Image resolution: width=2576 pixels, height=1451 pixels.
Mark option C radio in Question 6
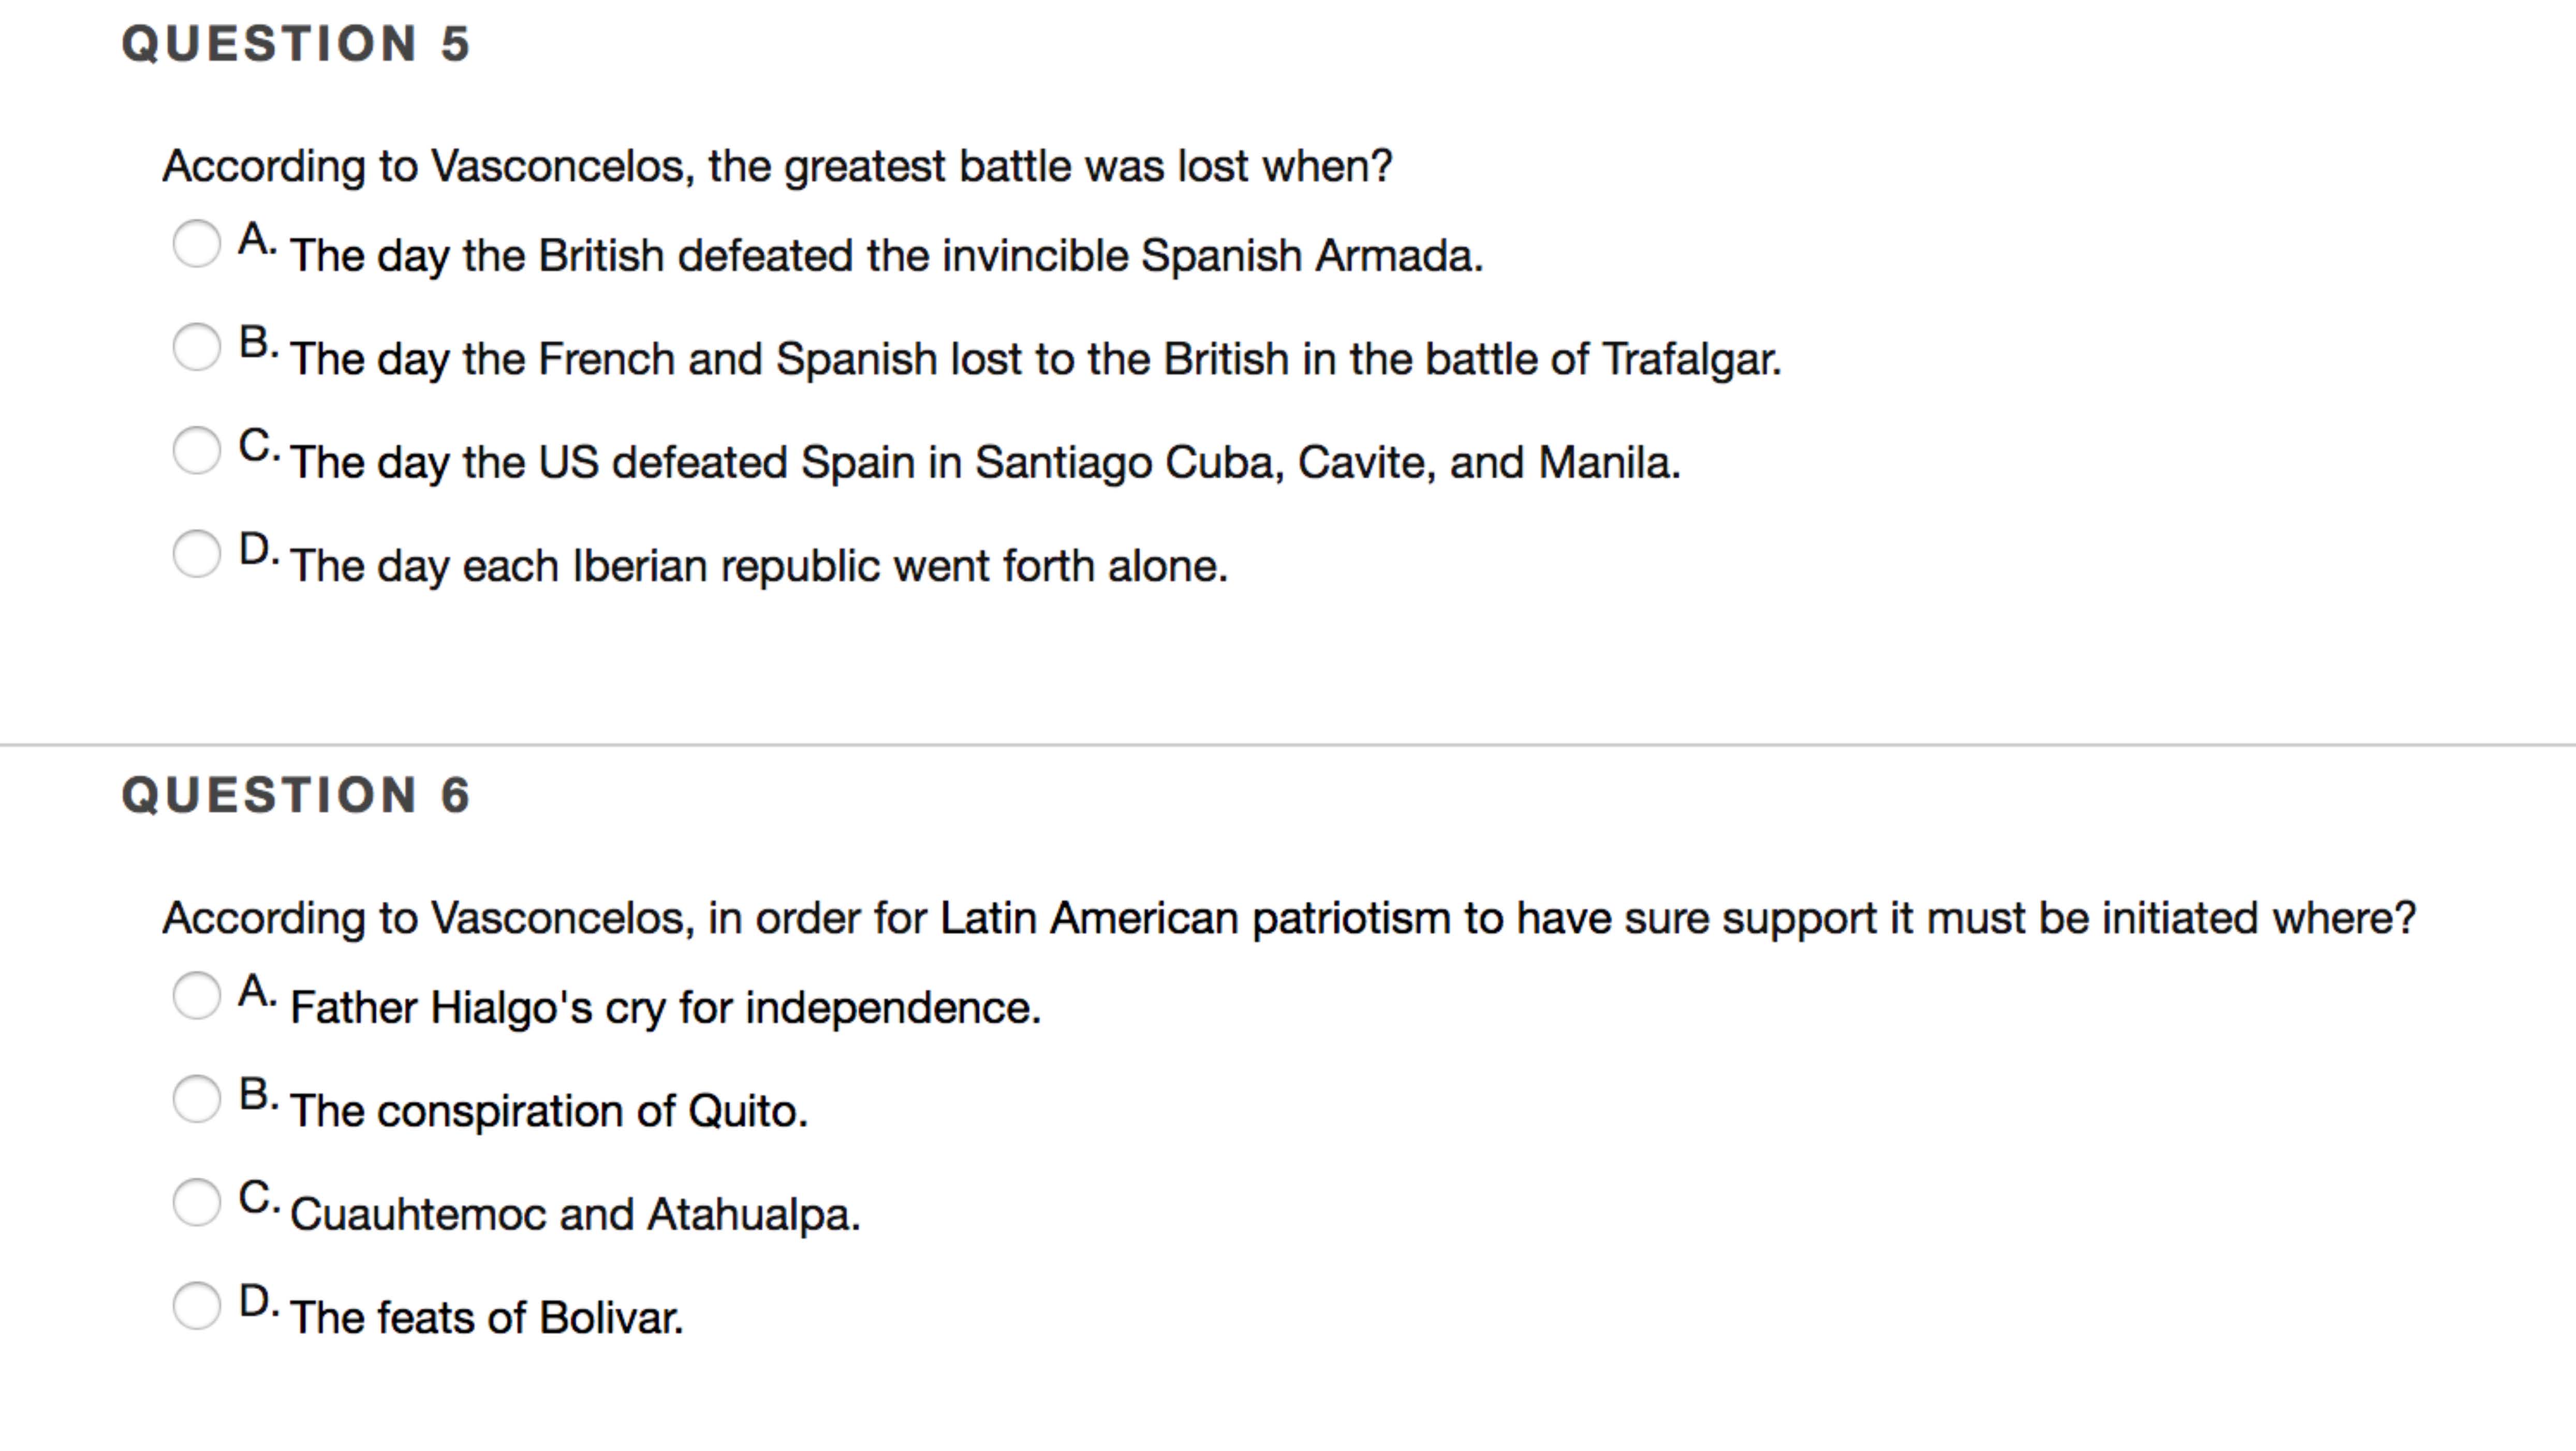(x=196, y=1202)
